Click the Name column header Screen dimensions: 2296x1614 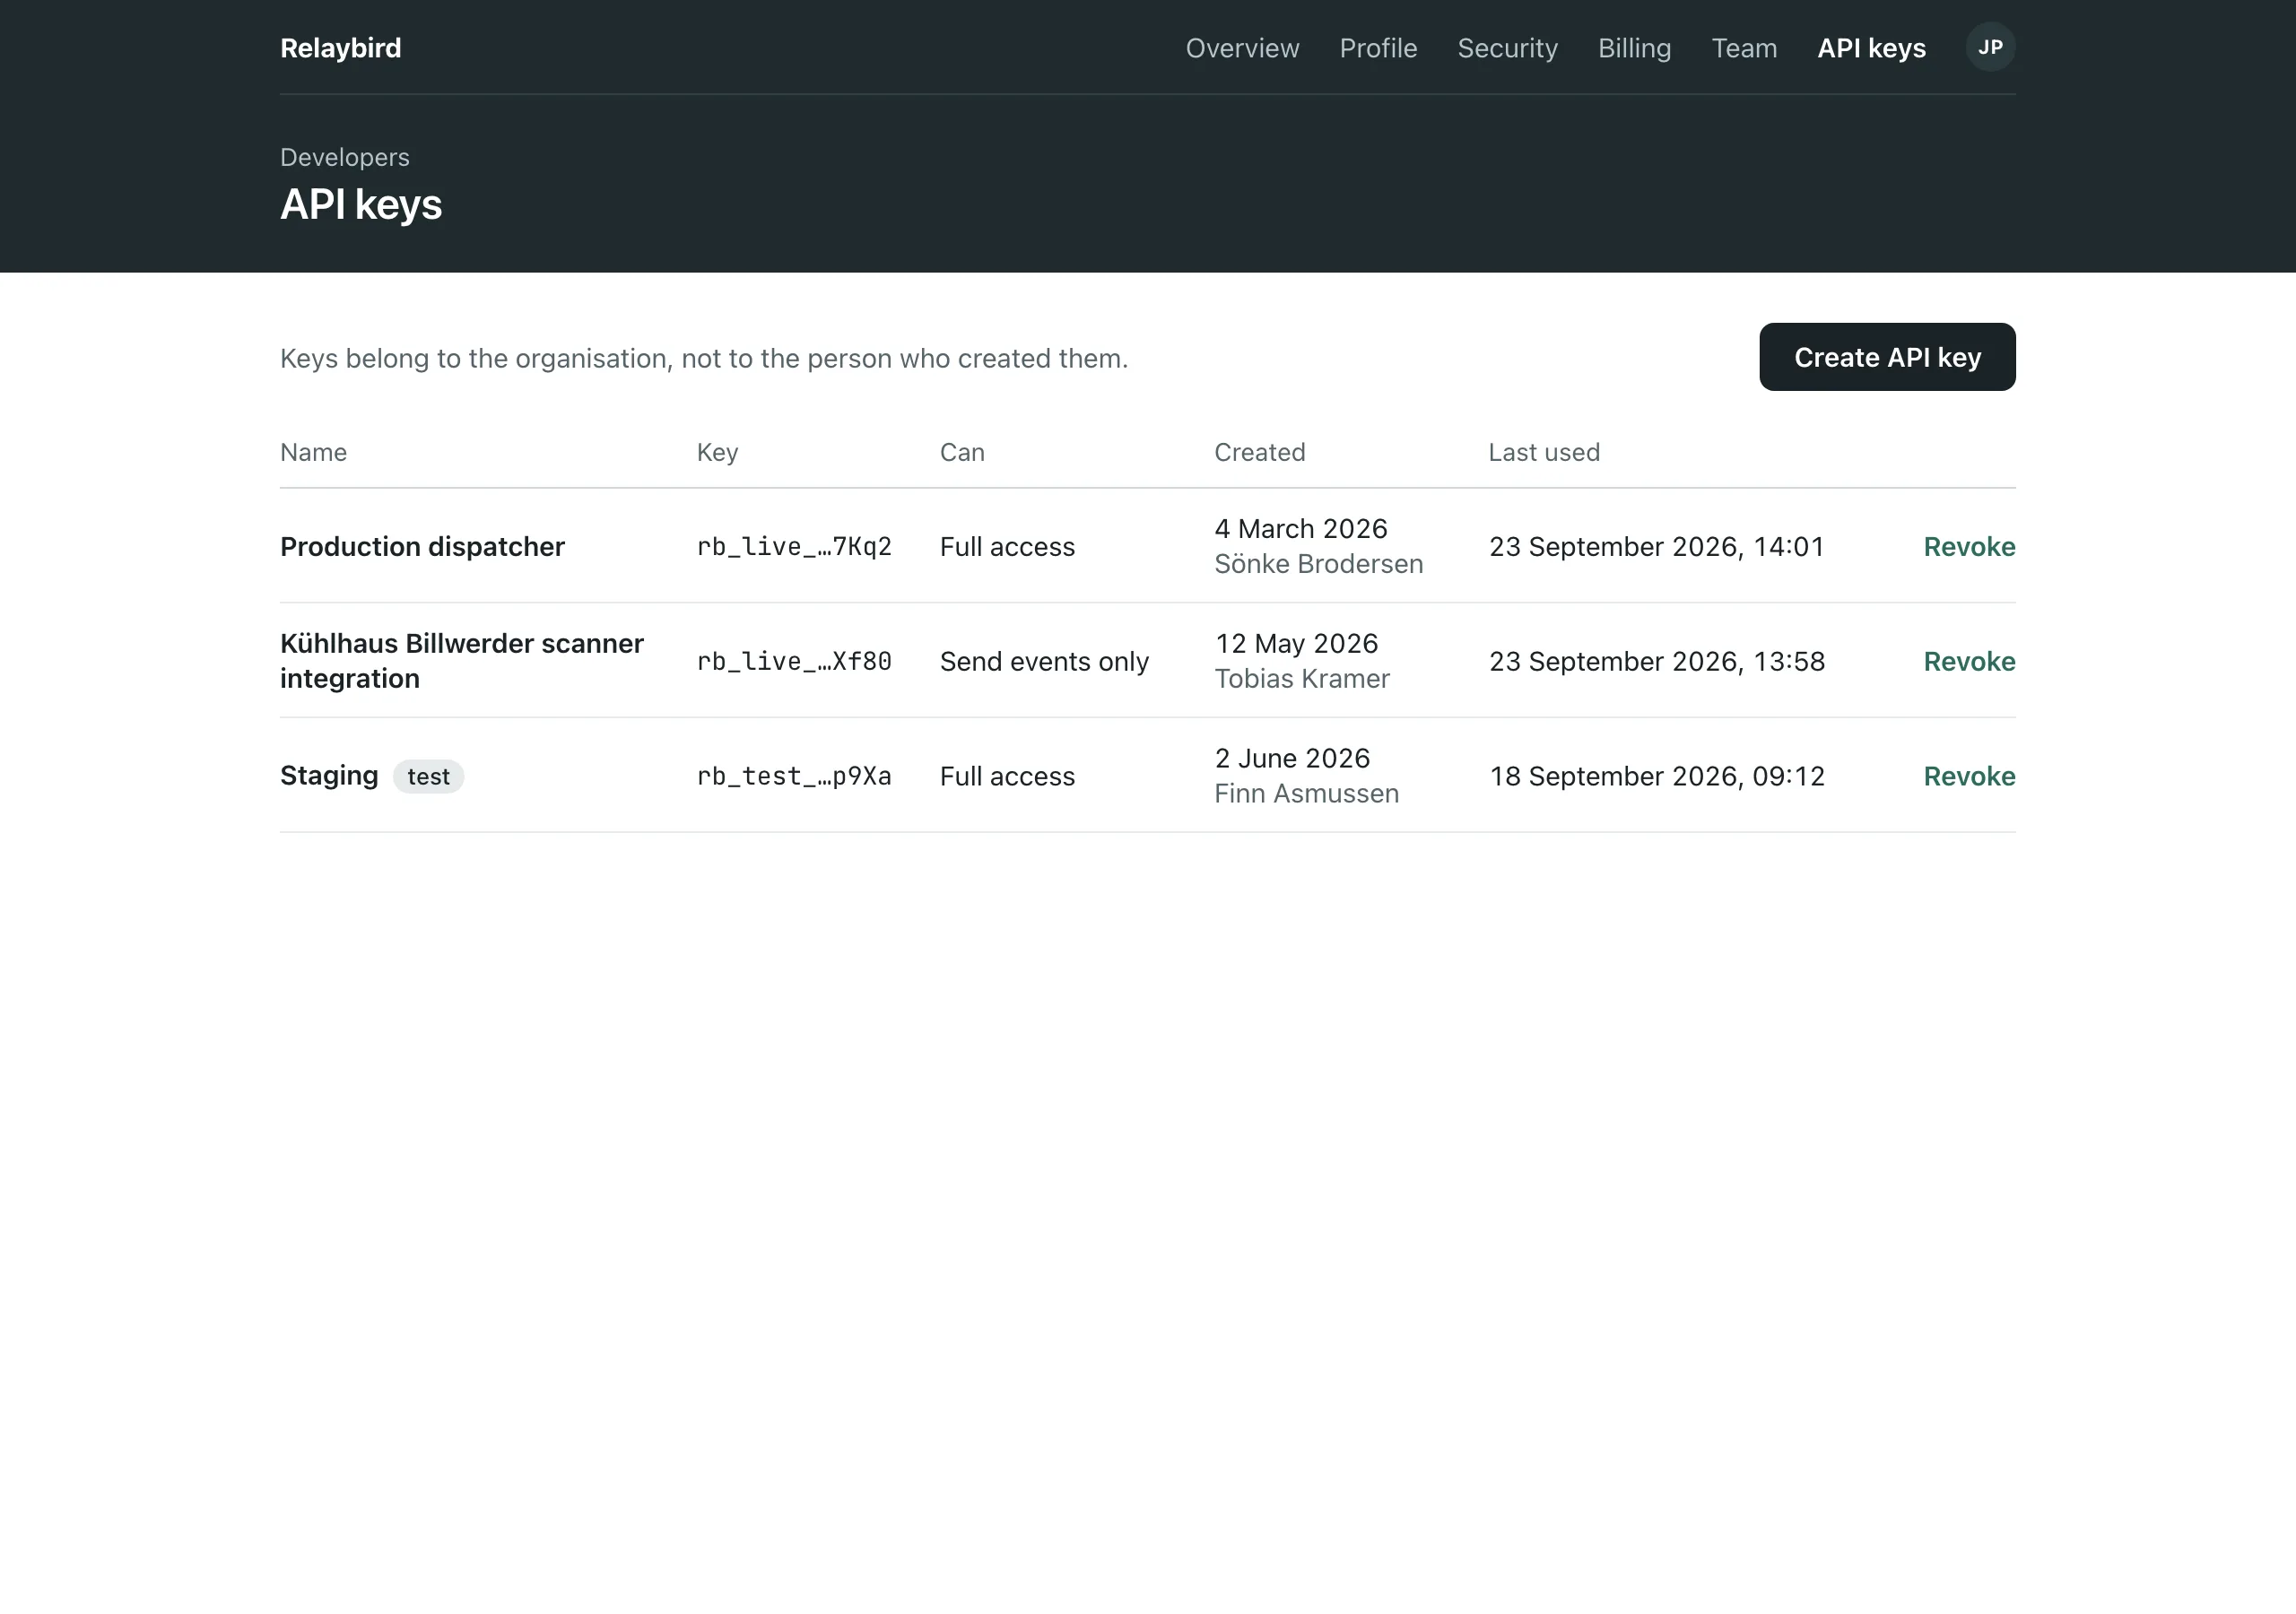(313, 452)
